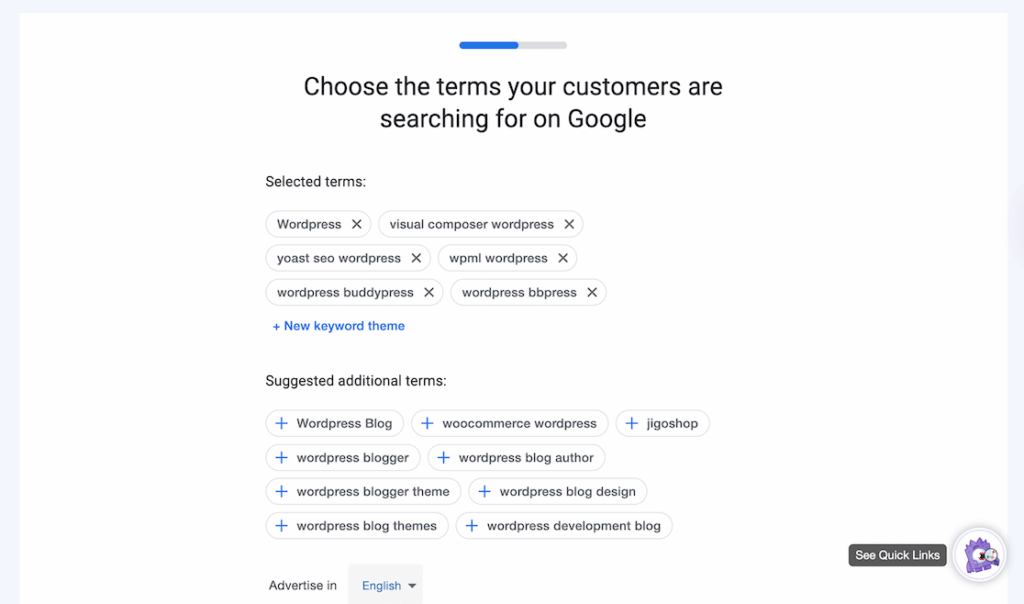Click See Quick Links

[896, 555]
